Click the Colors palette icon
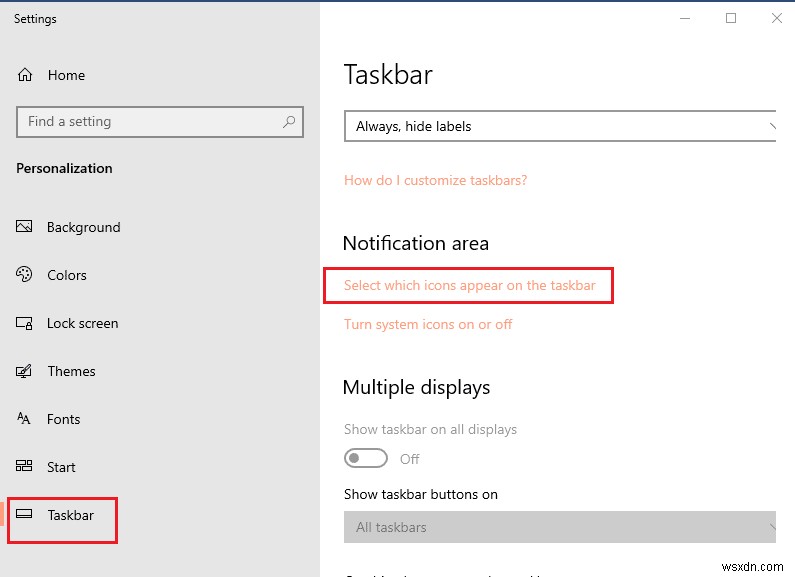The image size is (795, 577). tap(24, 274)
